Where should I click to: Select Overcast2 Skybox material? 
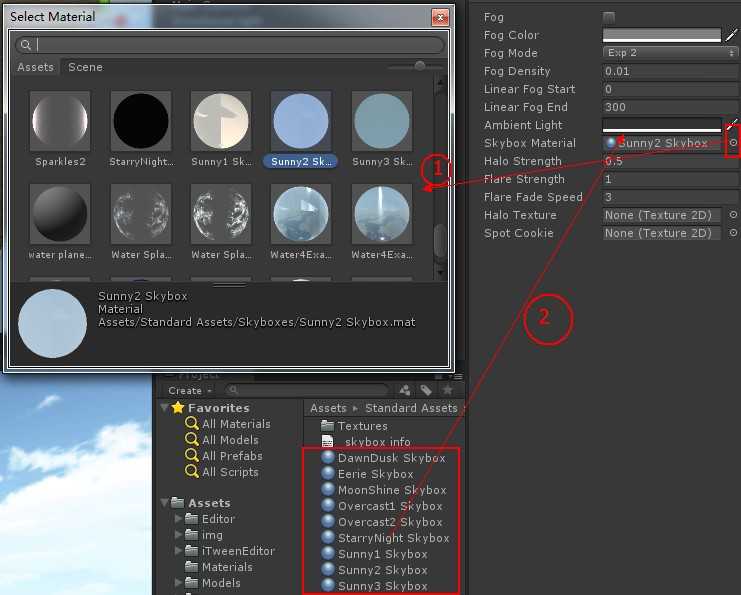coord(382,522)
